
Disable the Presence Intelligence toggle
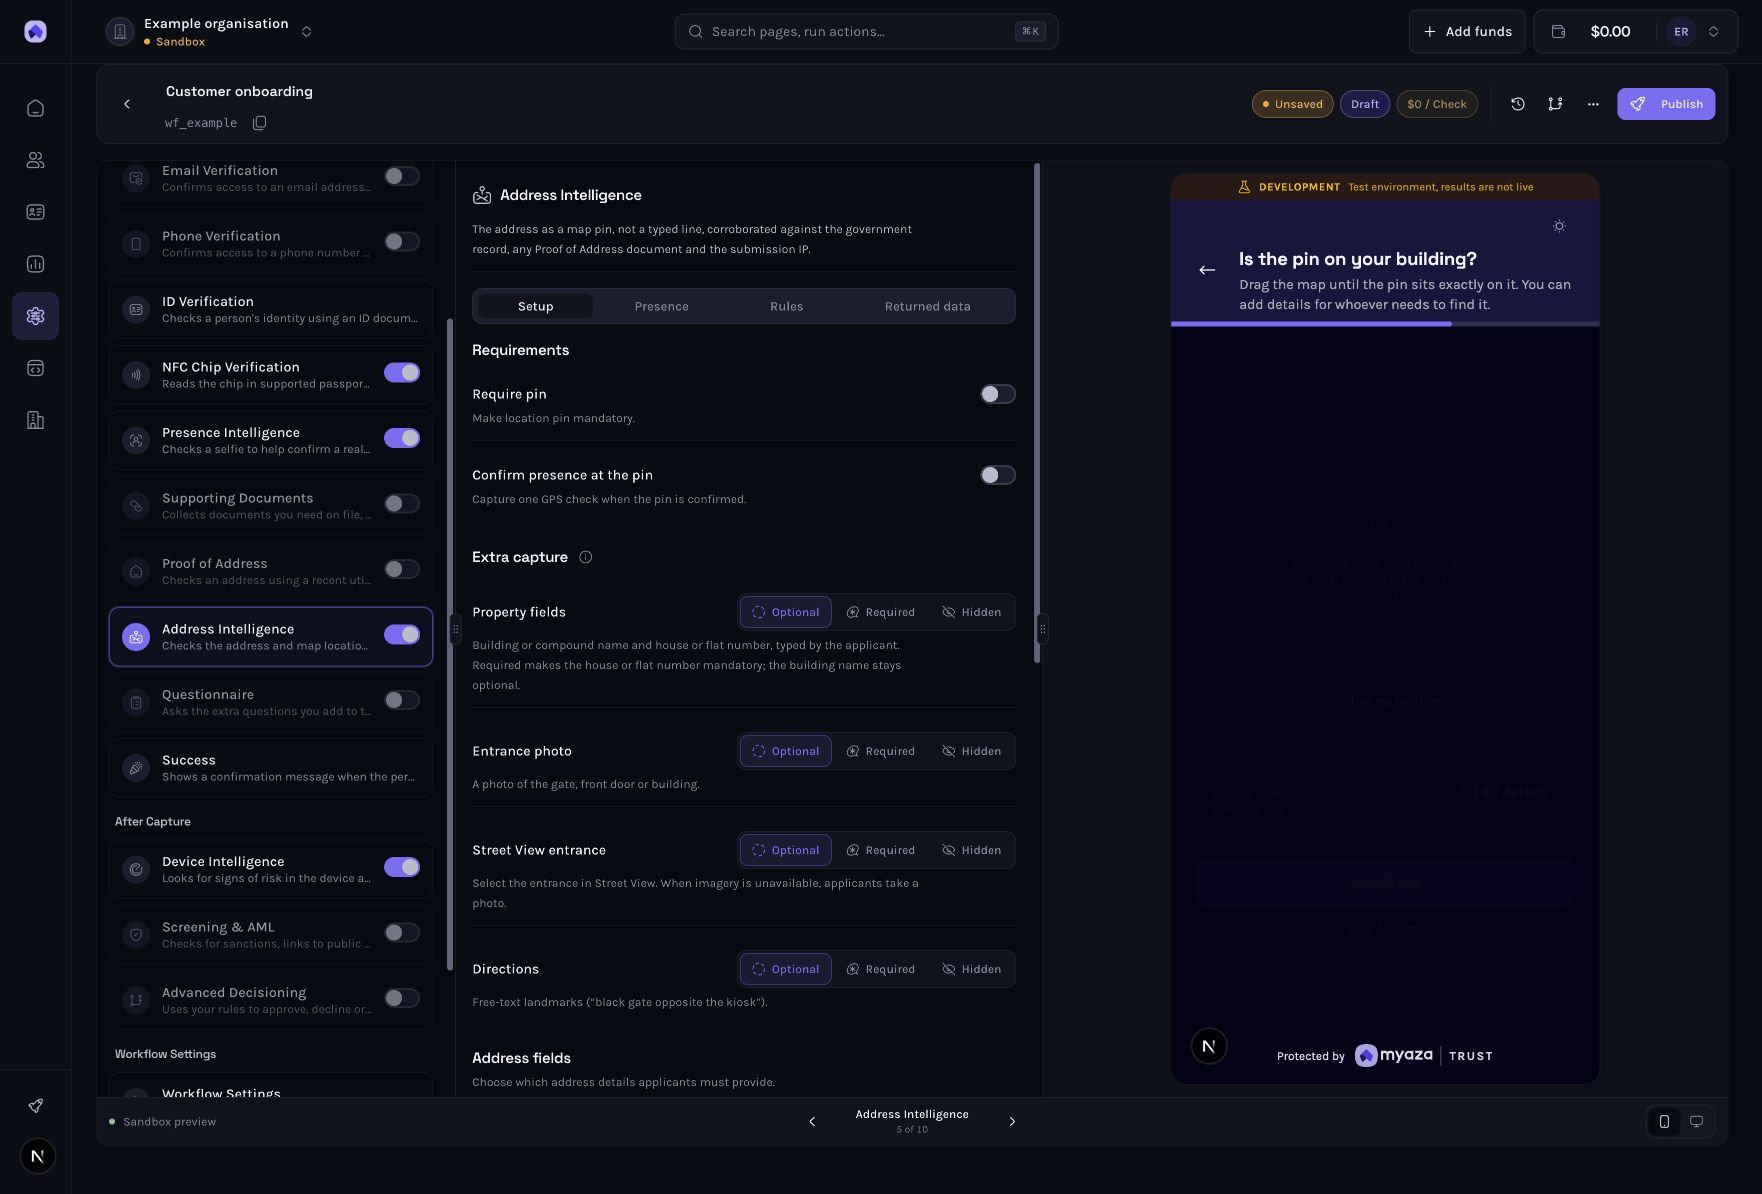402,438
